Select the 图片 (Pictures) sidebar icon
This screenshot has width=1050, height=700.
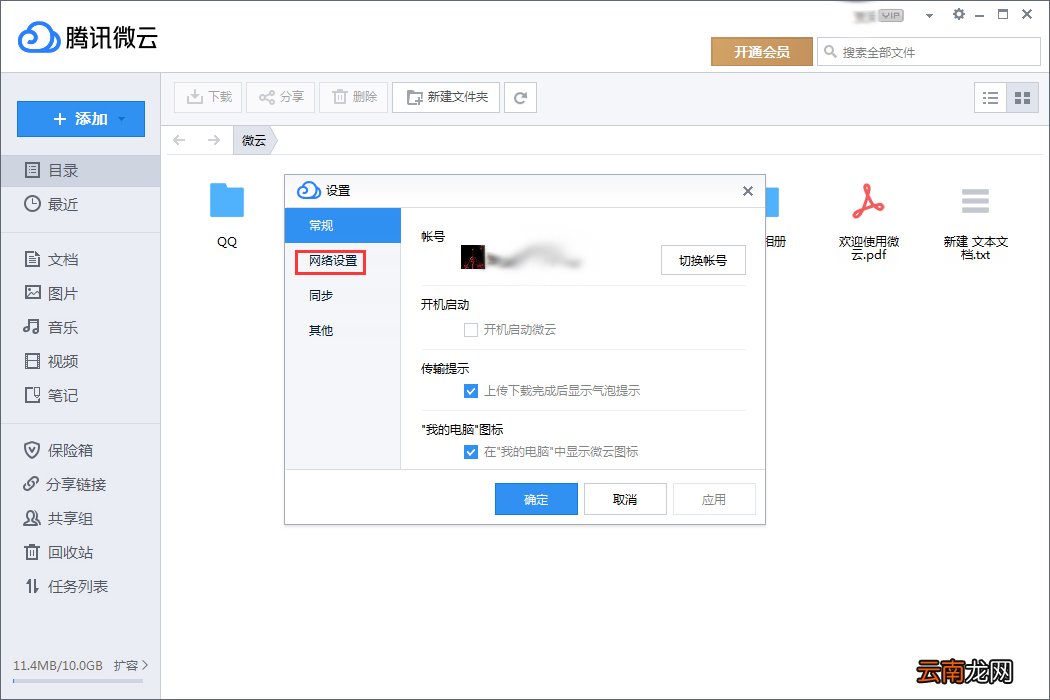[x=35, y=292]
